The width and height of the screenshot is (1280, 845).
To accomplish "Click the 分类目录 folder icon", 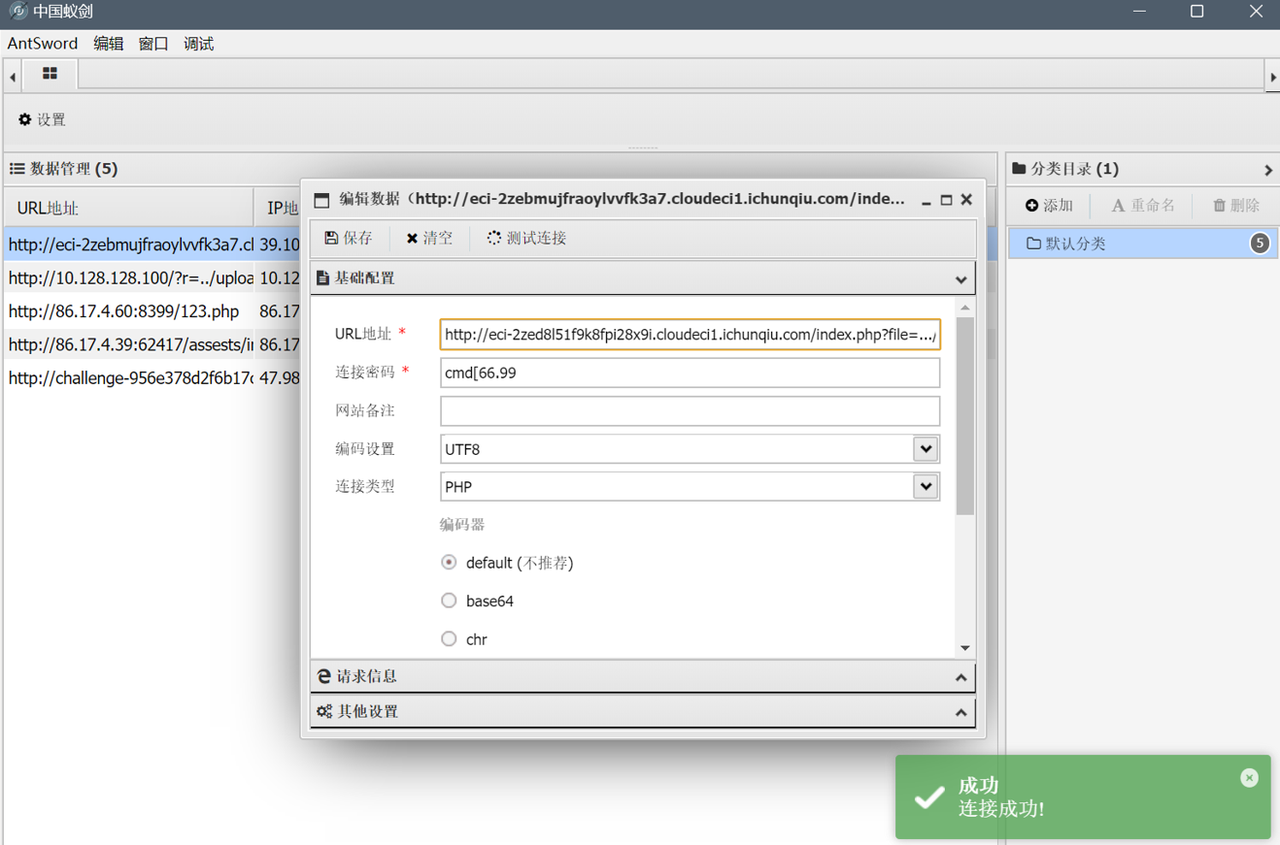I will (1020, 169).
